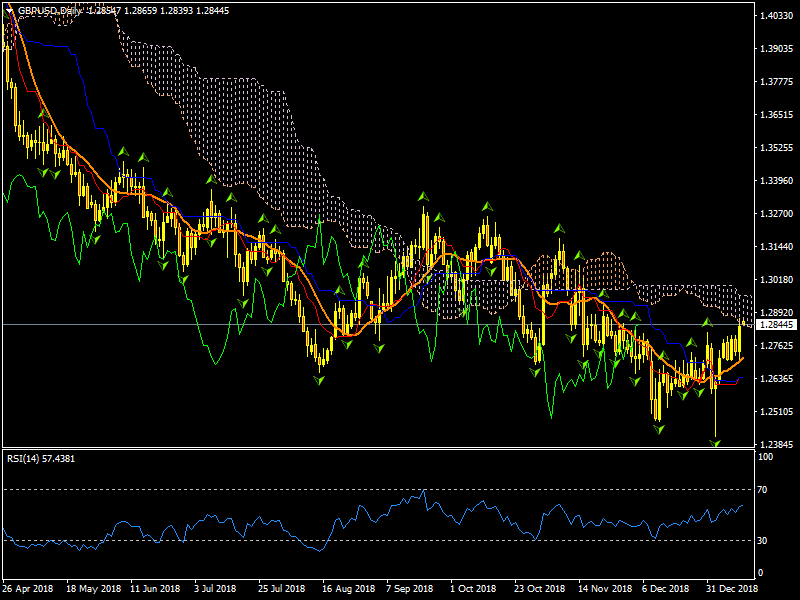The width and height of the screenshot is (800, 600).
Task: Click the RSI(14) 57.4381 indicator label
Action: 41,458
